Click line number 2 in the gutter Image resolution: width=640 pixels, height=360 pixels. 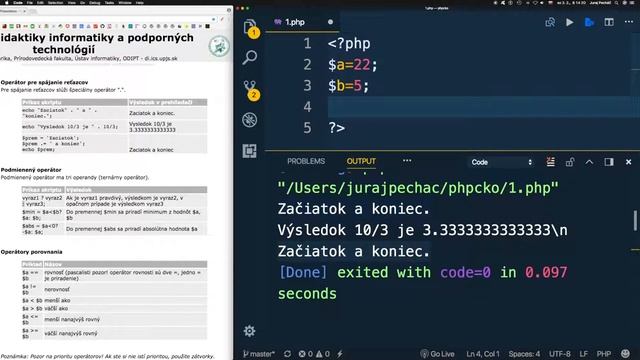click(307, 64)
